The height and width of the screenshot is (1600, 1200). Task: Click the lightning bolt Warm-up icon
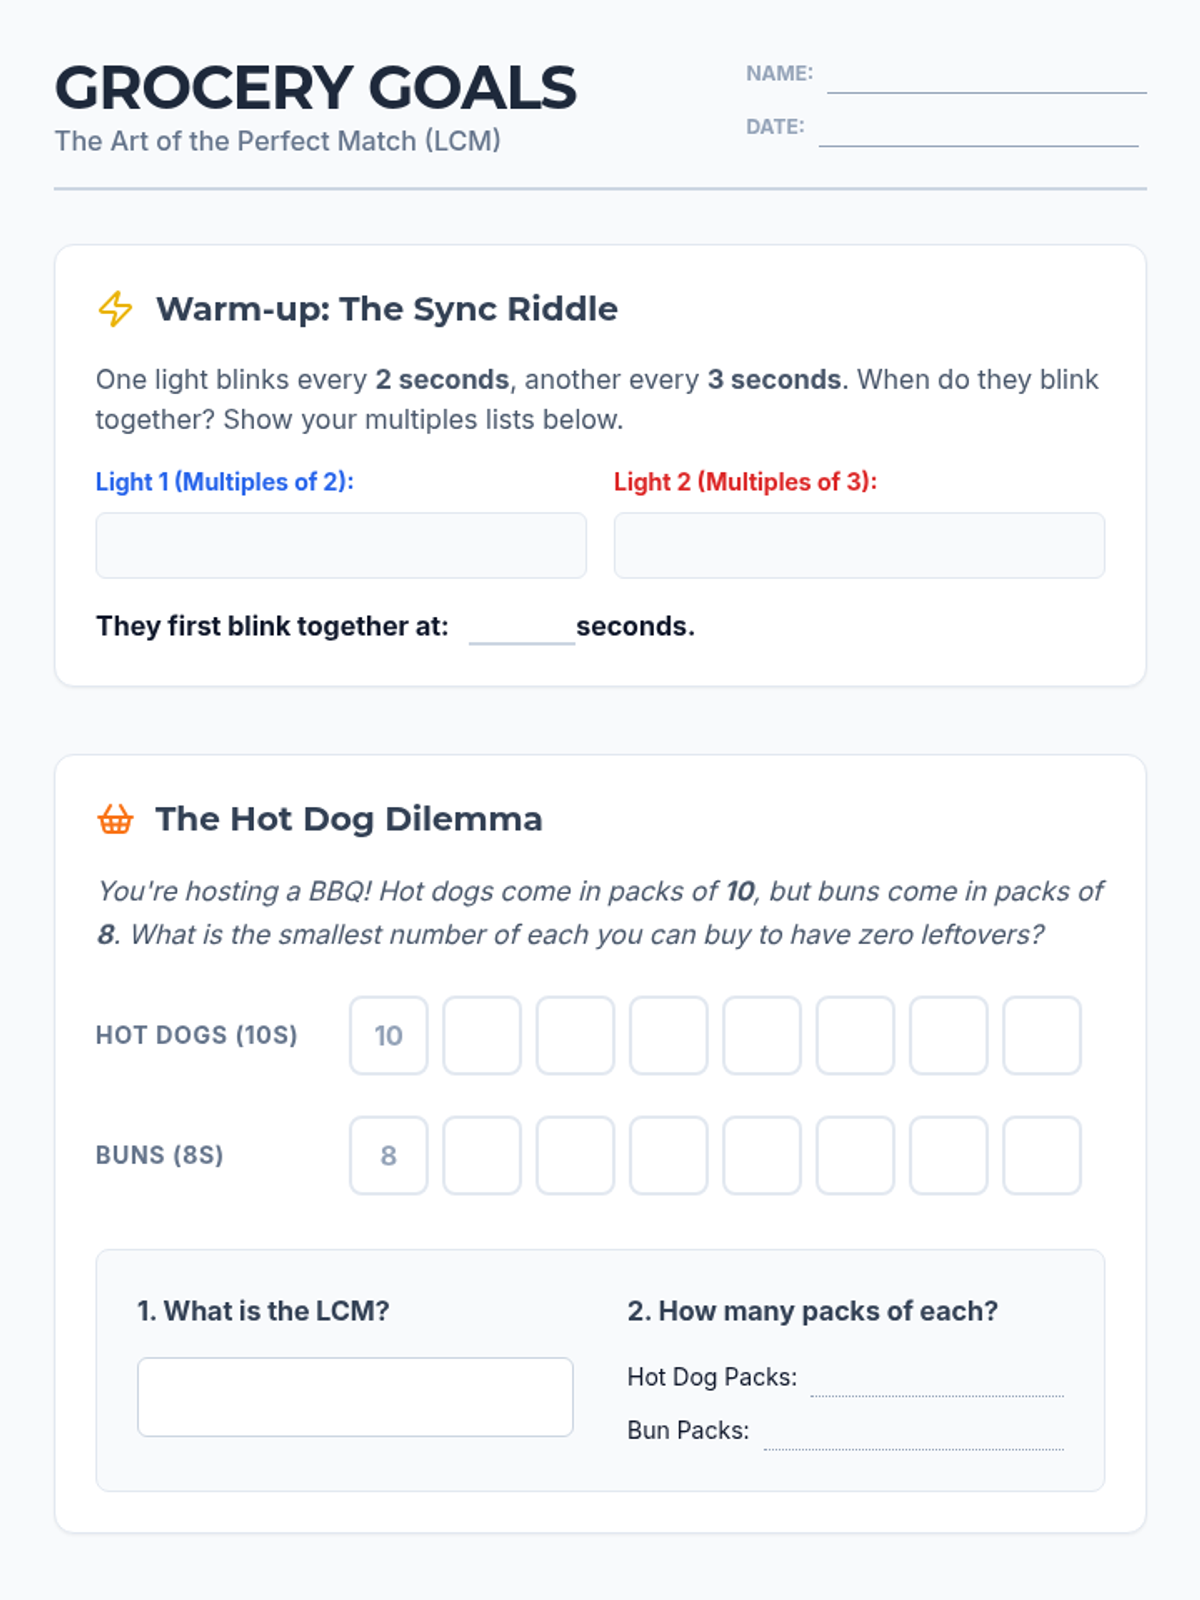coord(115,309)
